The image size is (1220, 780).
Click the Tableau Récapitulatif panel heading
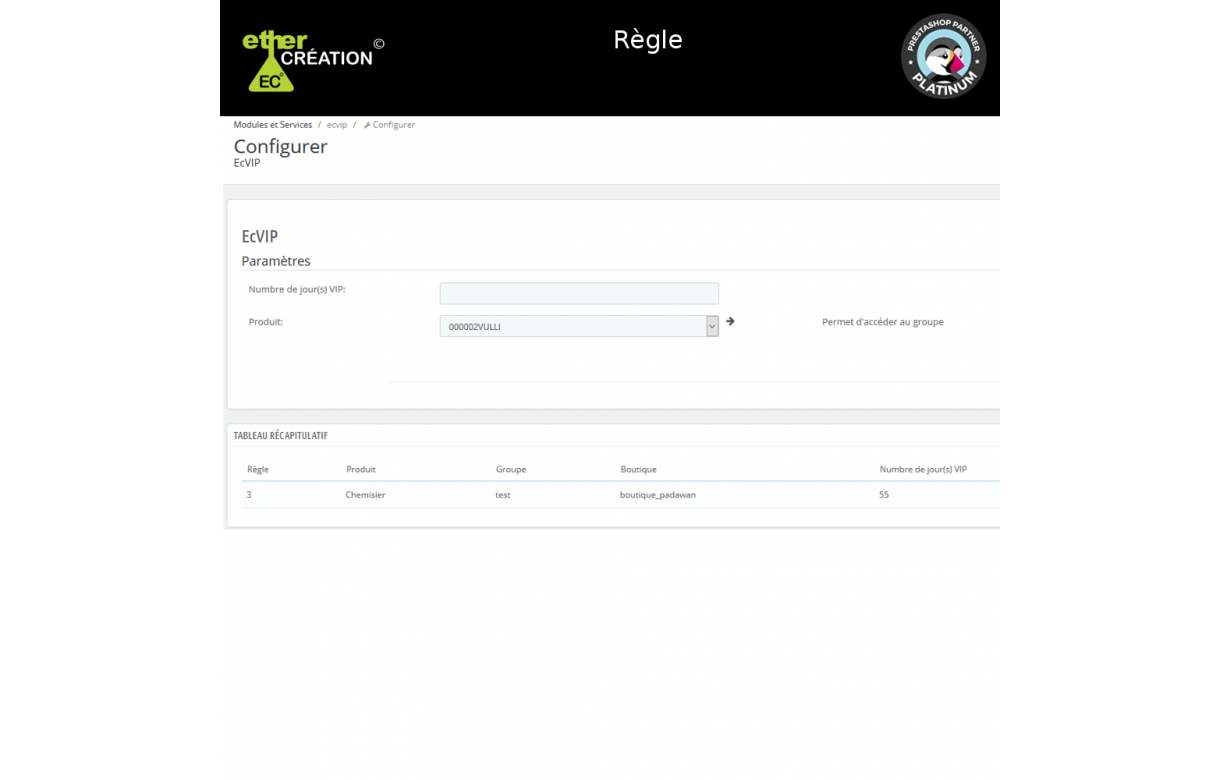[x=281, y=436]
